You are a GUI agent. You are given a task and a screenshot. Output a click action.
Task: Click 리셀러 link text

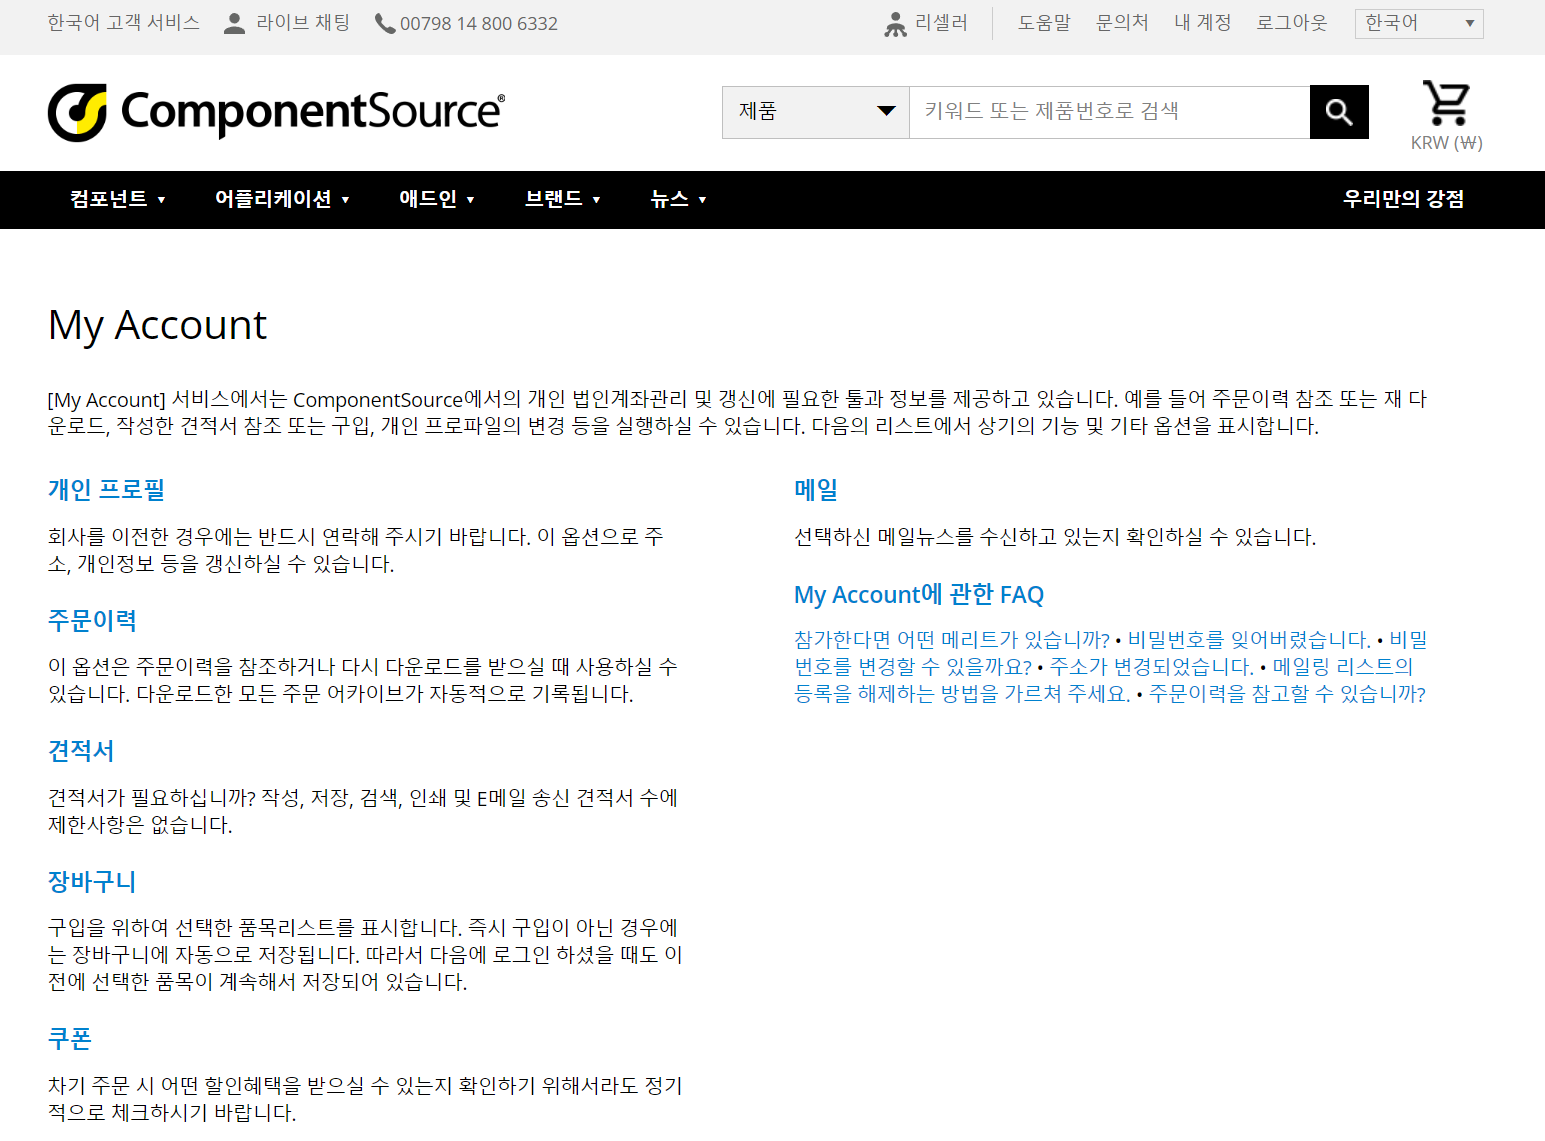pos(941,23)
